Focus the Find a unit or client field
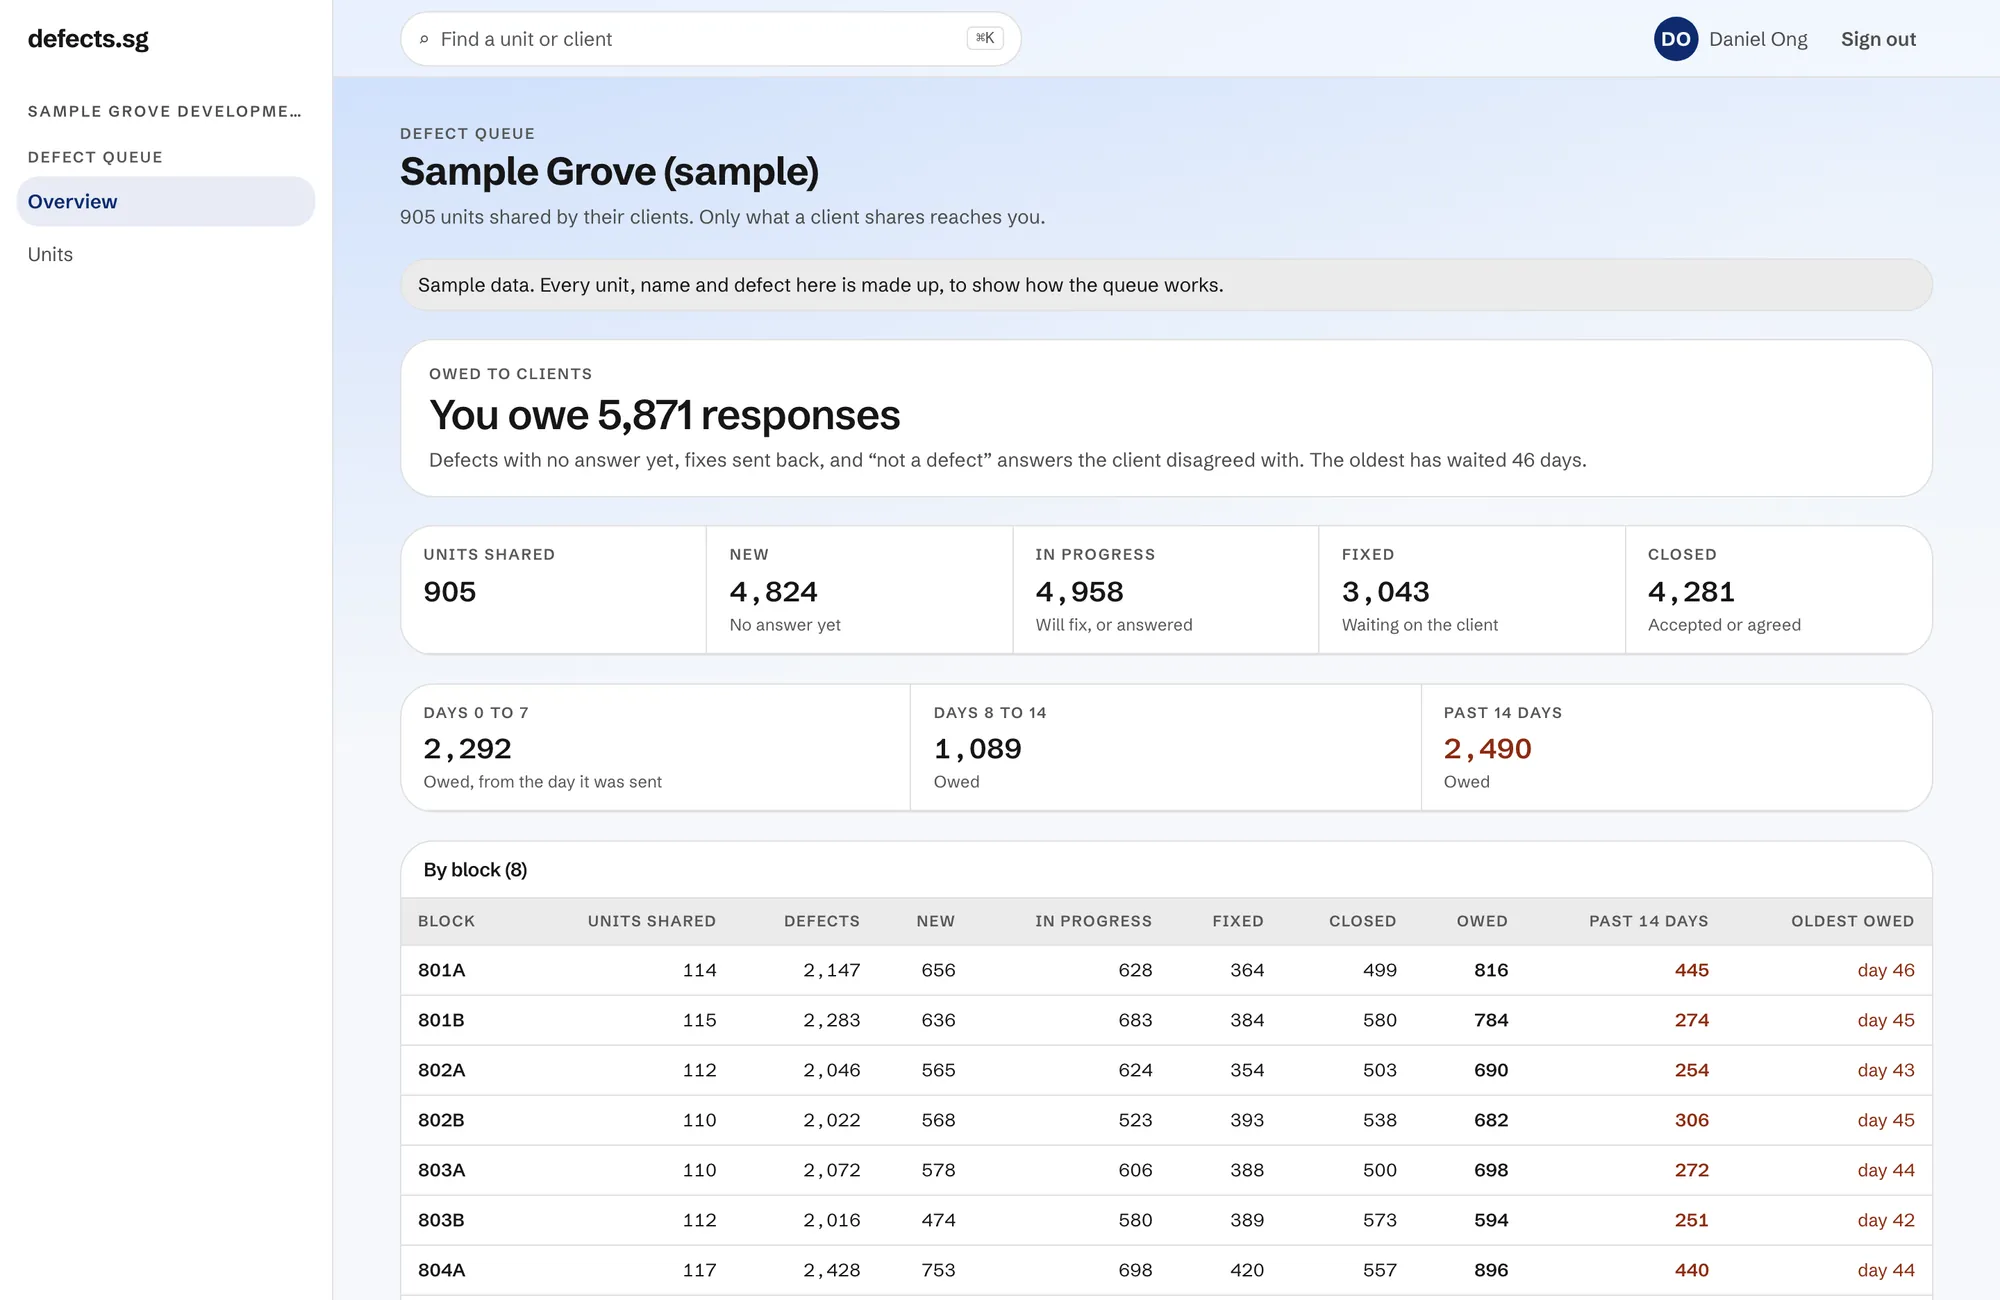The width and height of the screenshot is (2000, 1300). [x=710, y=39]
